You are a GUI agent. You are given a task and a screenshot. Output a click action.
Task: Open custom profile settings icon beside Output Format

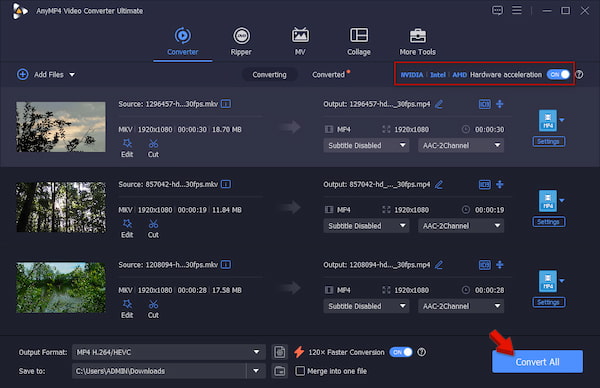(280, 352)
